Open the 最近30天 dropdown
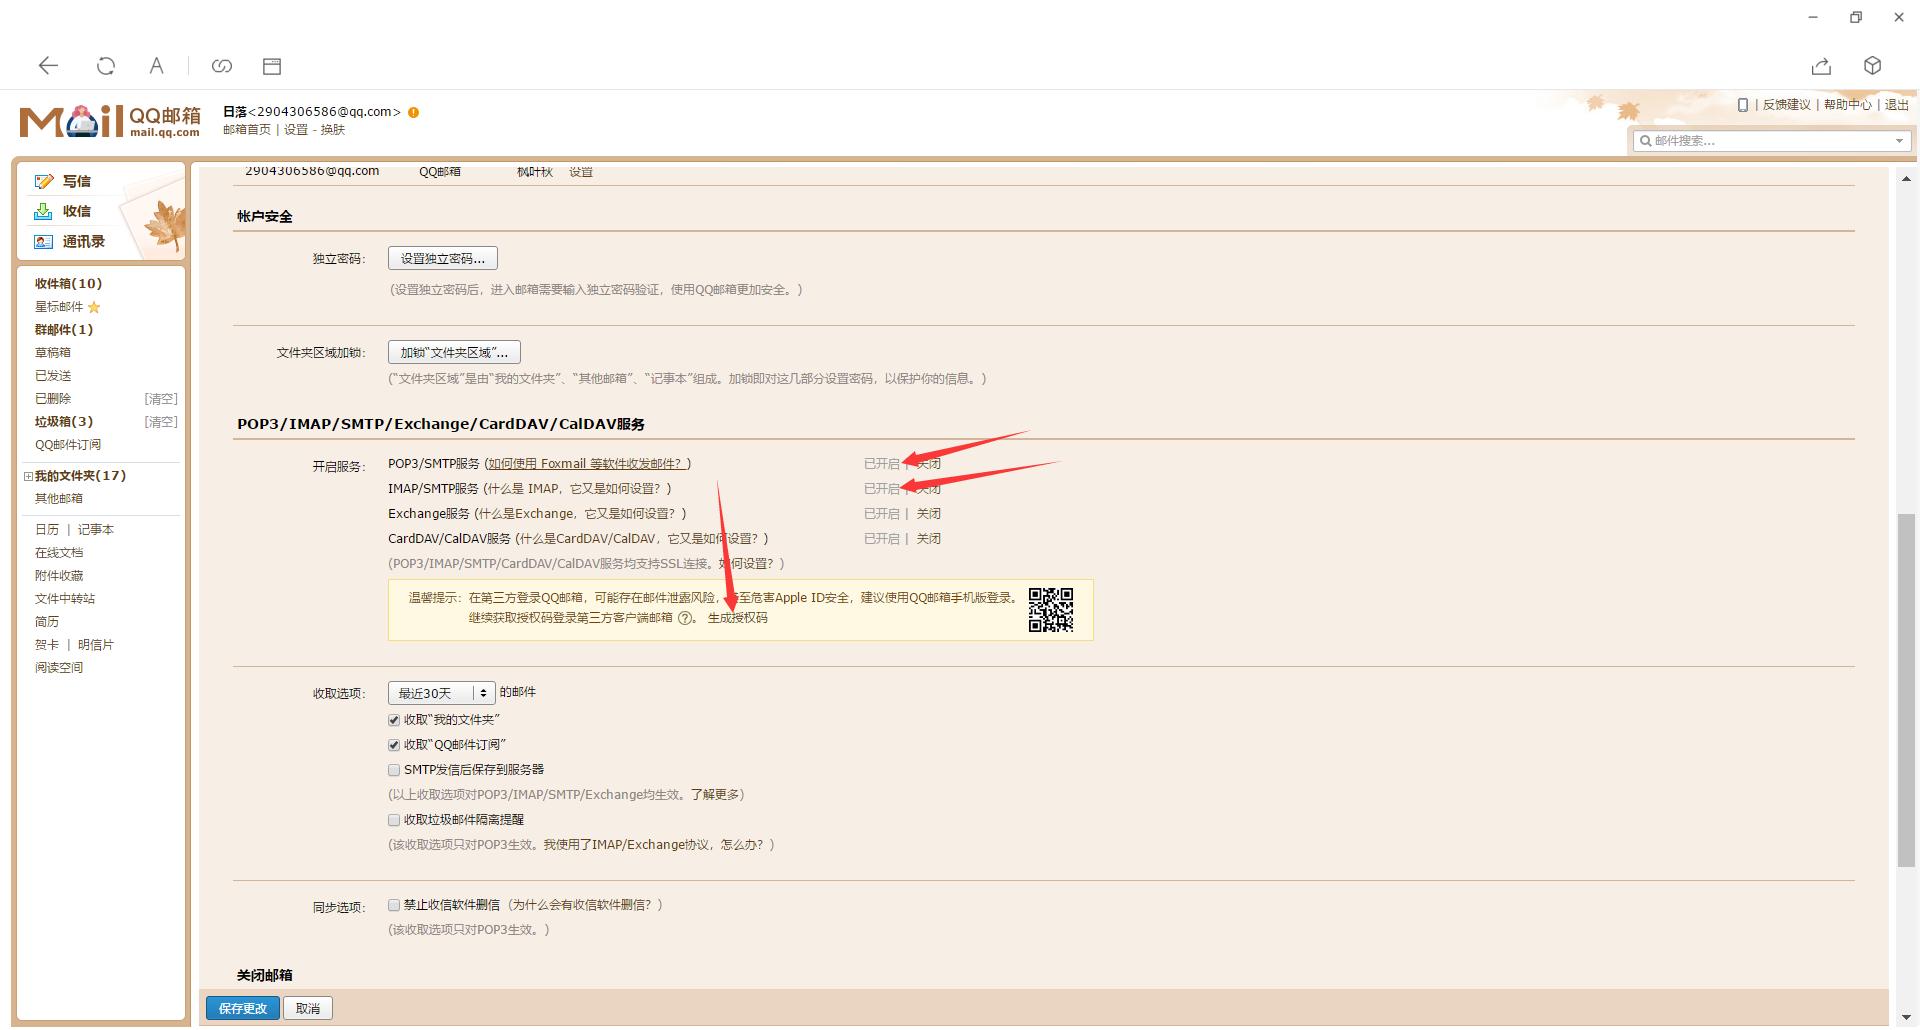This screenshot has width=1920, height=1030. click(x=441, y=693)
